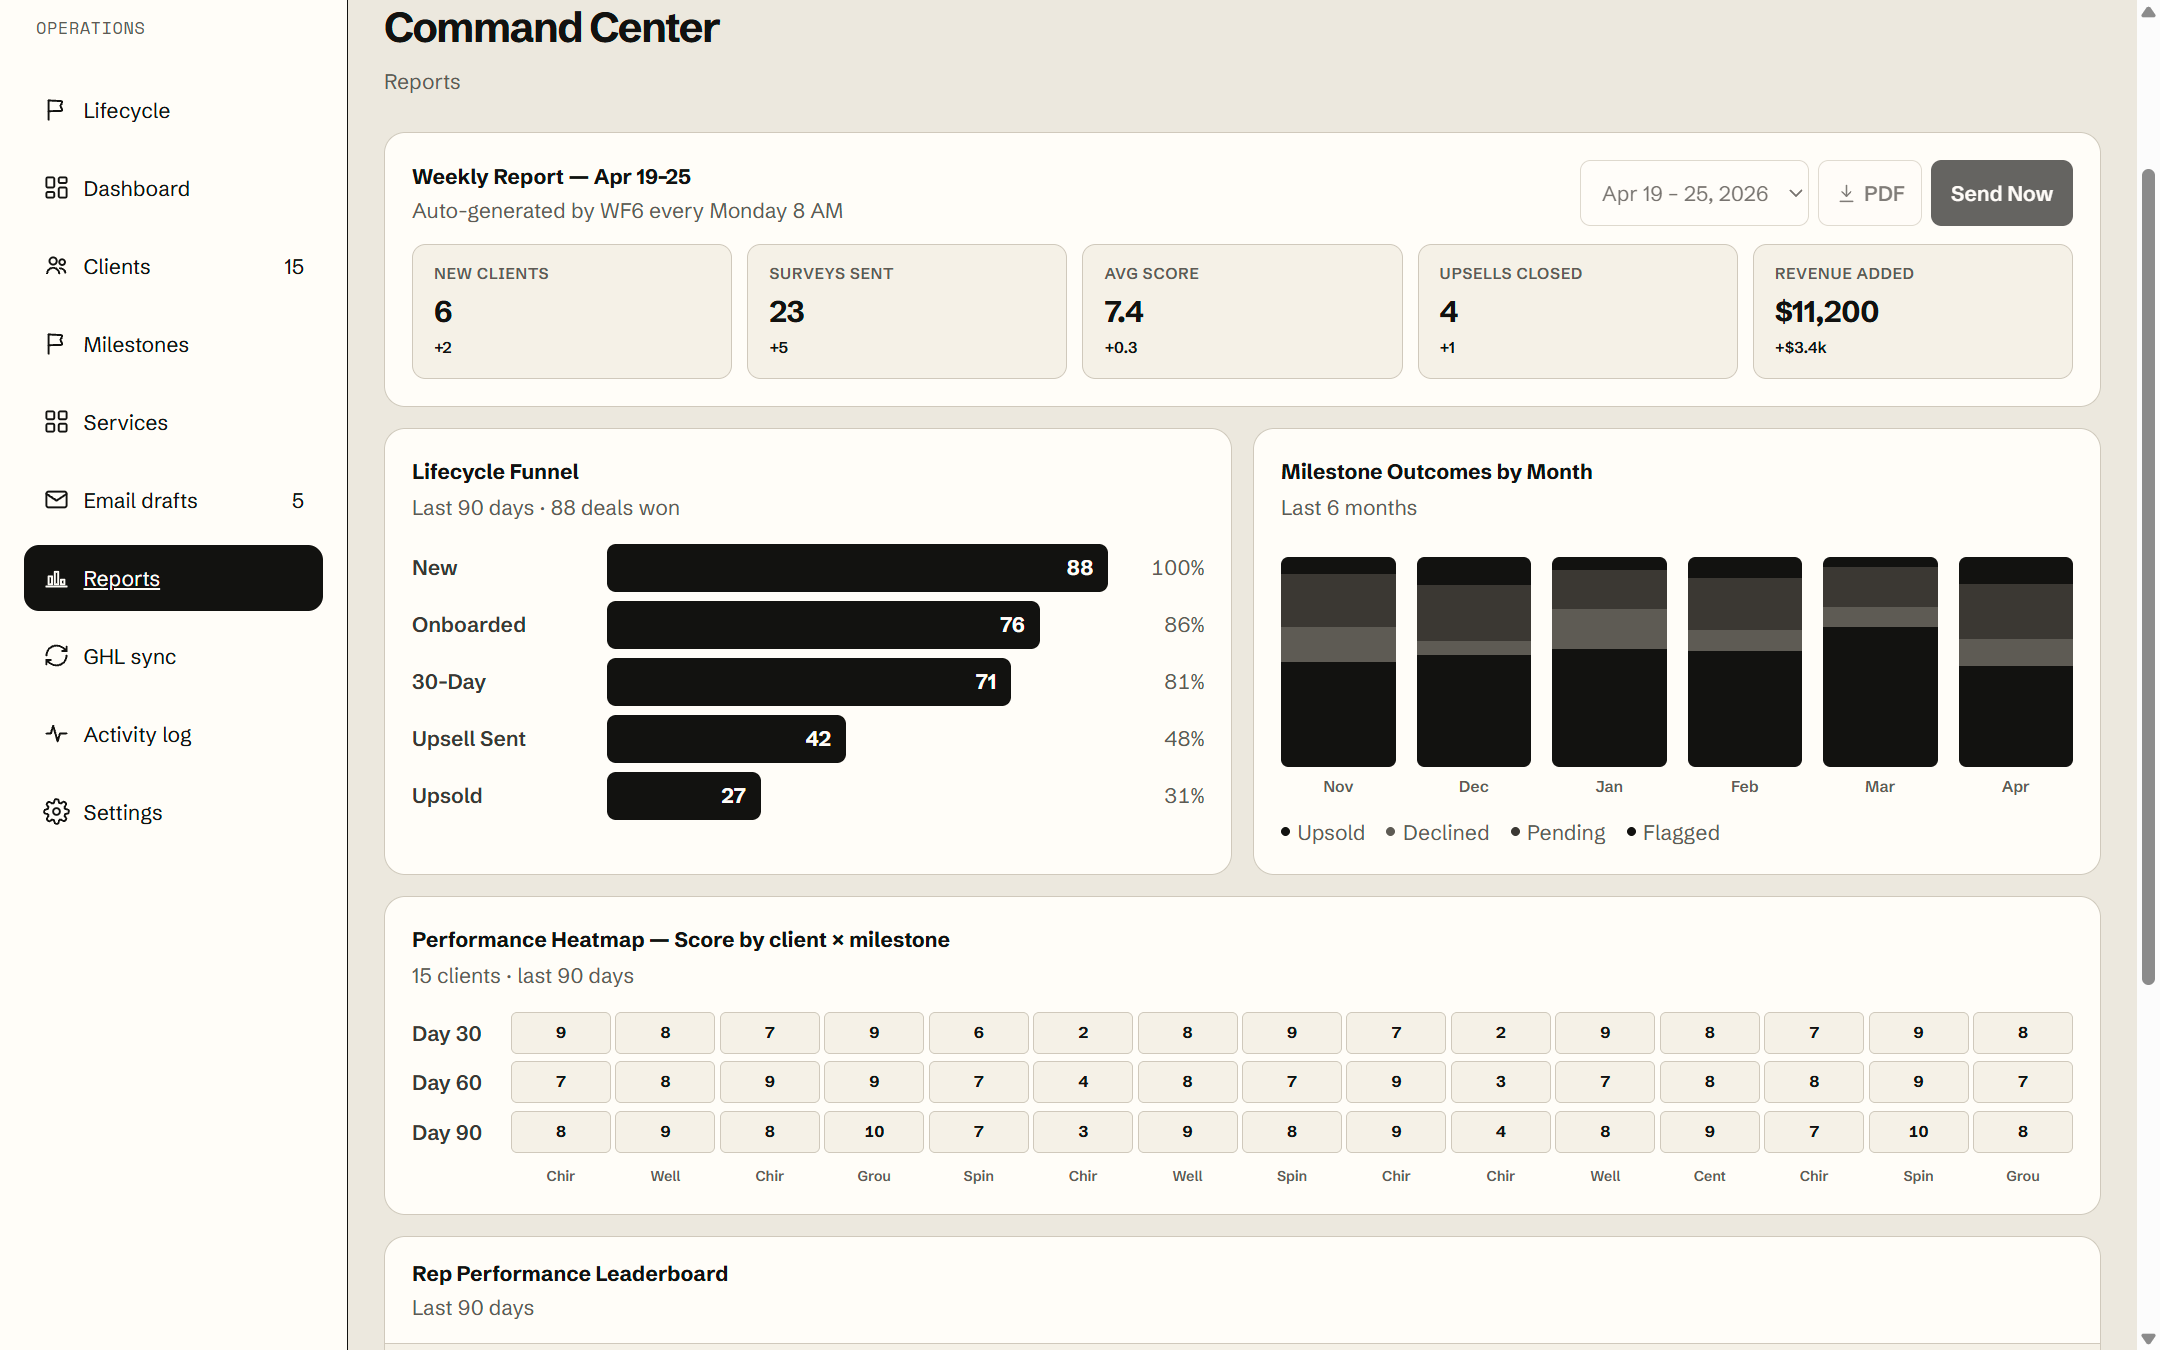The height and width of the screenshot is (1350, 2160).
Task: Open the Apr 19 – 25, 2026 date dropdown
Action: pos(1694,193)
